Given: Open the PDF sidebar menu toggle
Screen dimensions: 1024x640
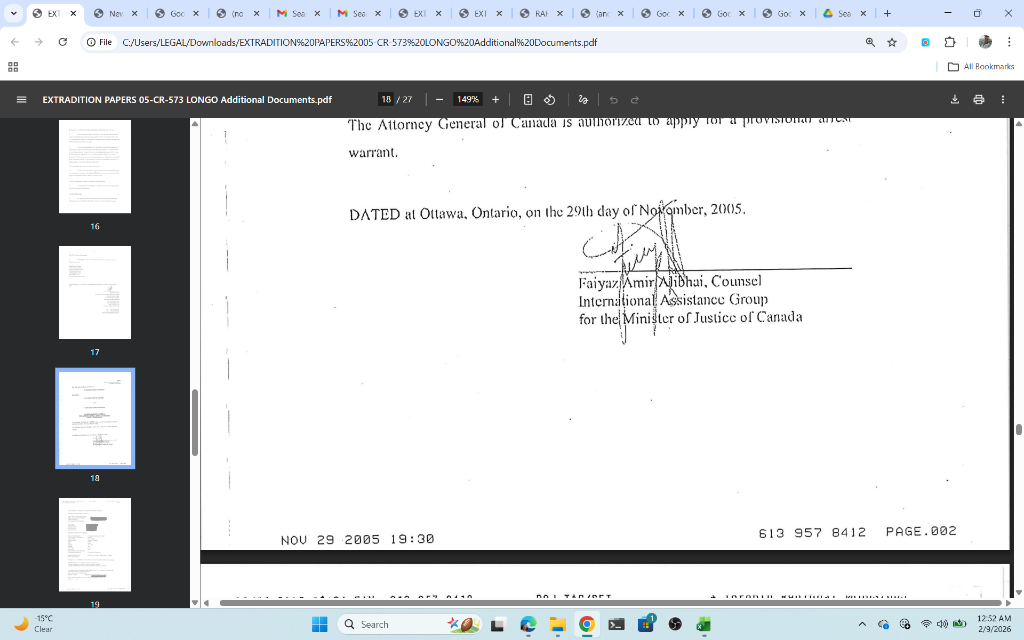Looking at the screenshot, I should (20, 99).
